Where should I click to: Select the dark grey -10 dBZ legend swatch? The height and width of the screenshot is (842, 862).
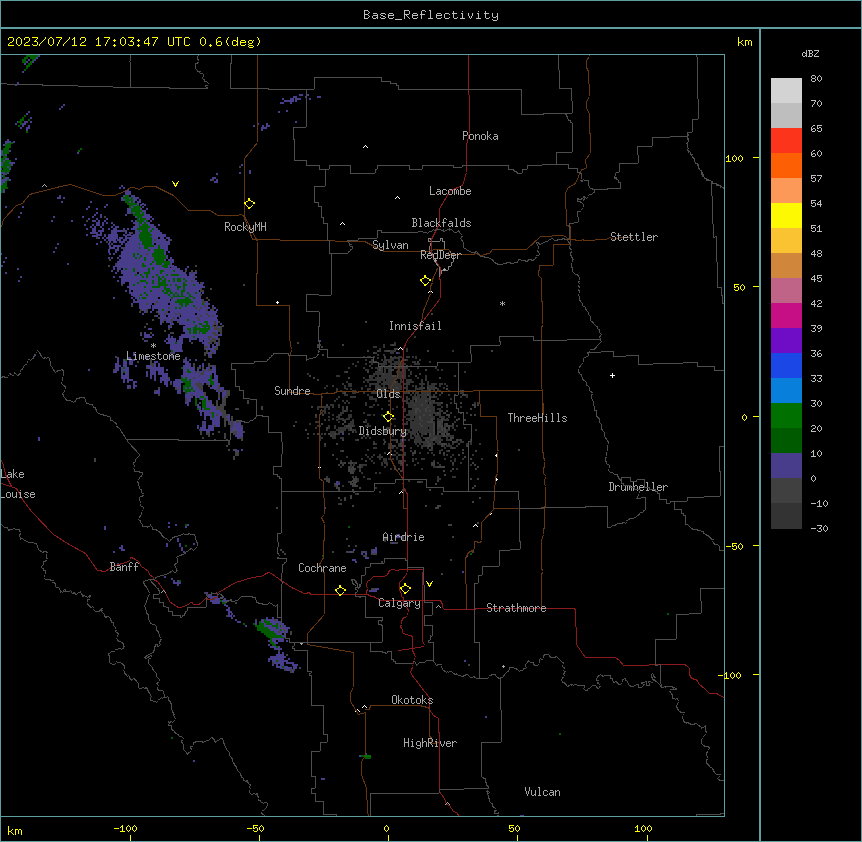pyautogui.click(x=786, y=516)
